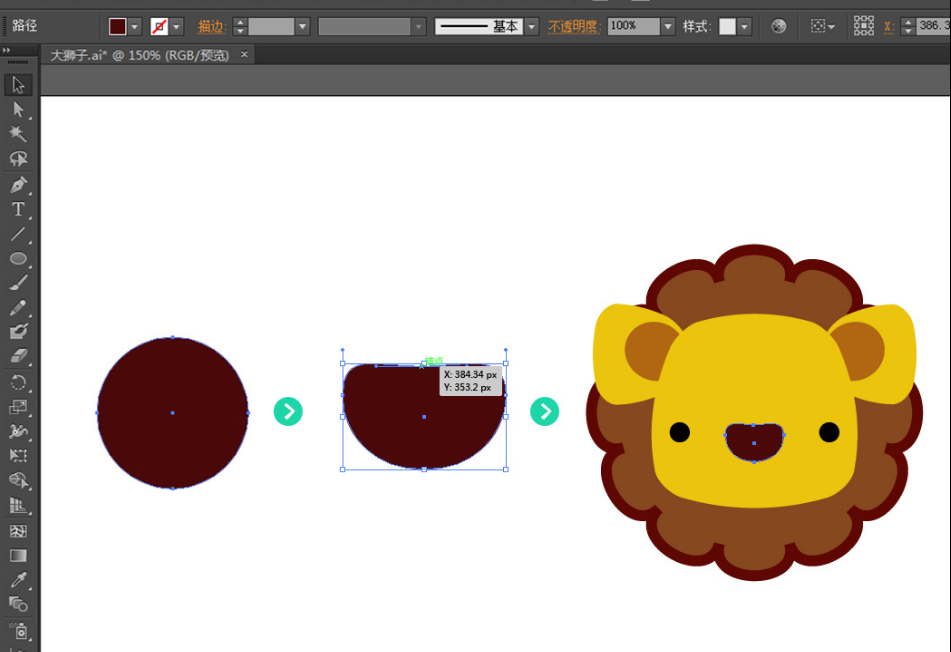Pick the Ellipse tool
The width and height of the screenshot is (951, 652).
coord(18,259)
